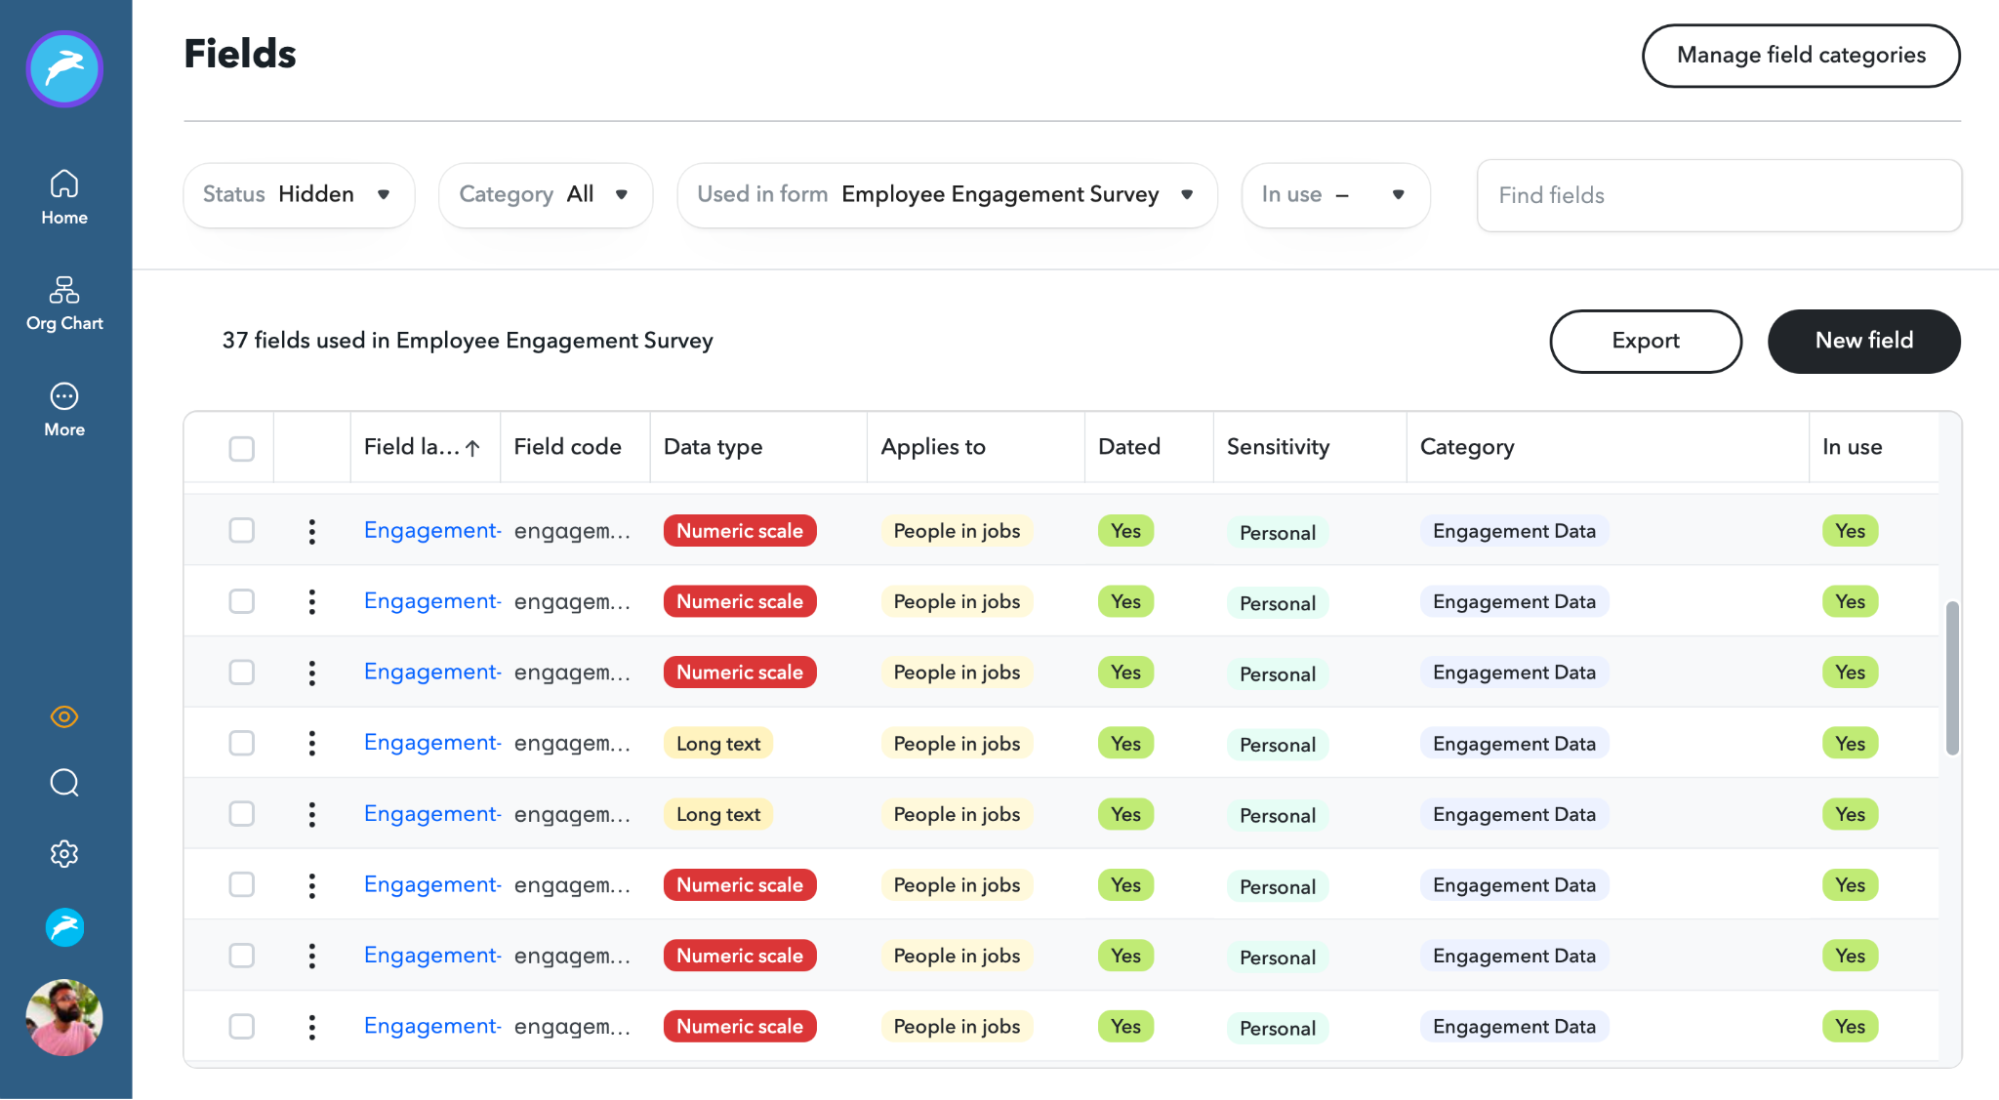This screenshot has width=1999, height=1100.
Task: Expand the Category All filter
Action: pyautogui.click(x=544, y=195)
